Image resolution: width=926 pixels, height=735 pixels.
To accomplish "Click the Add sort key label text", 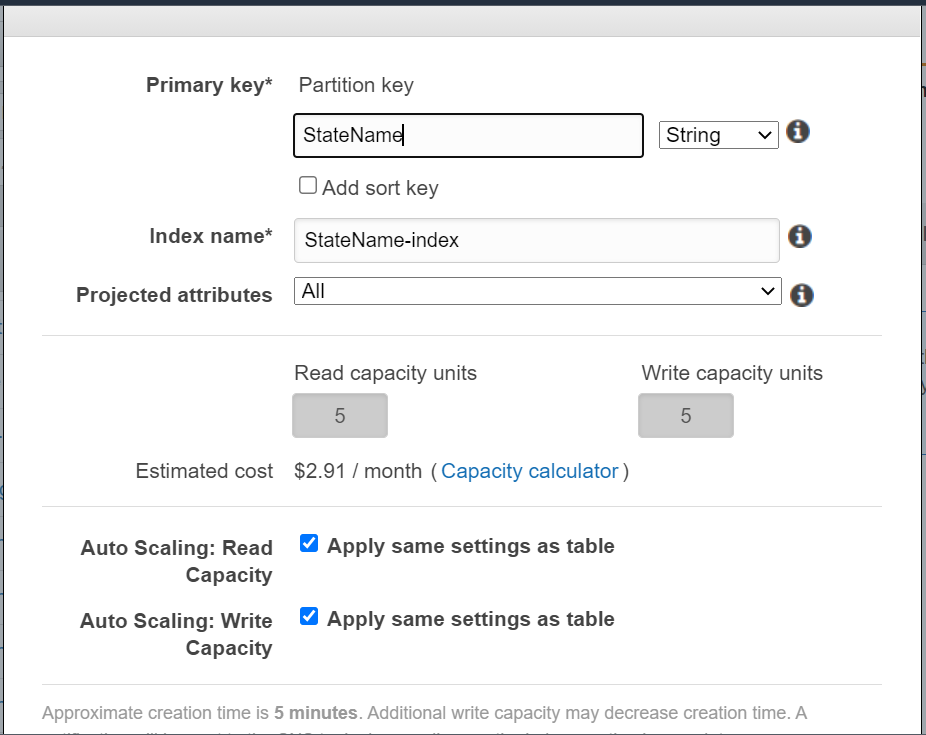I will (x=380, y=188).
